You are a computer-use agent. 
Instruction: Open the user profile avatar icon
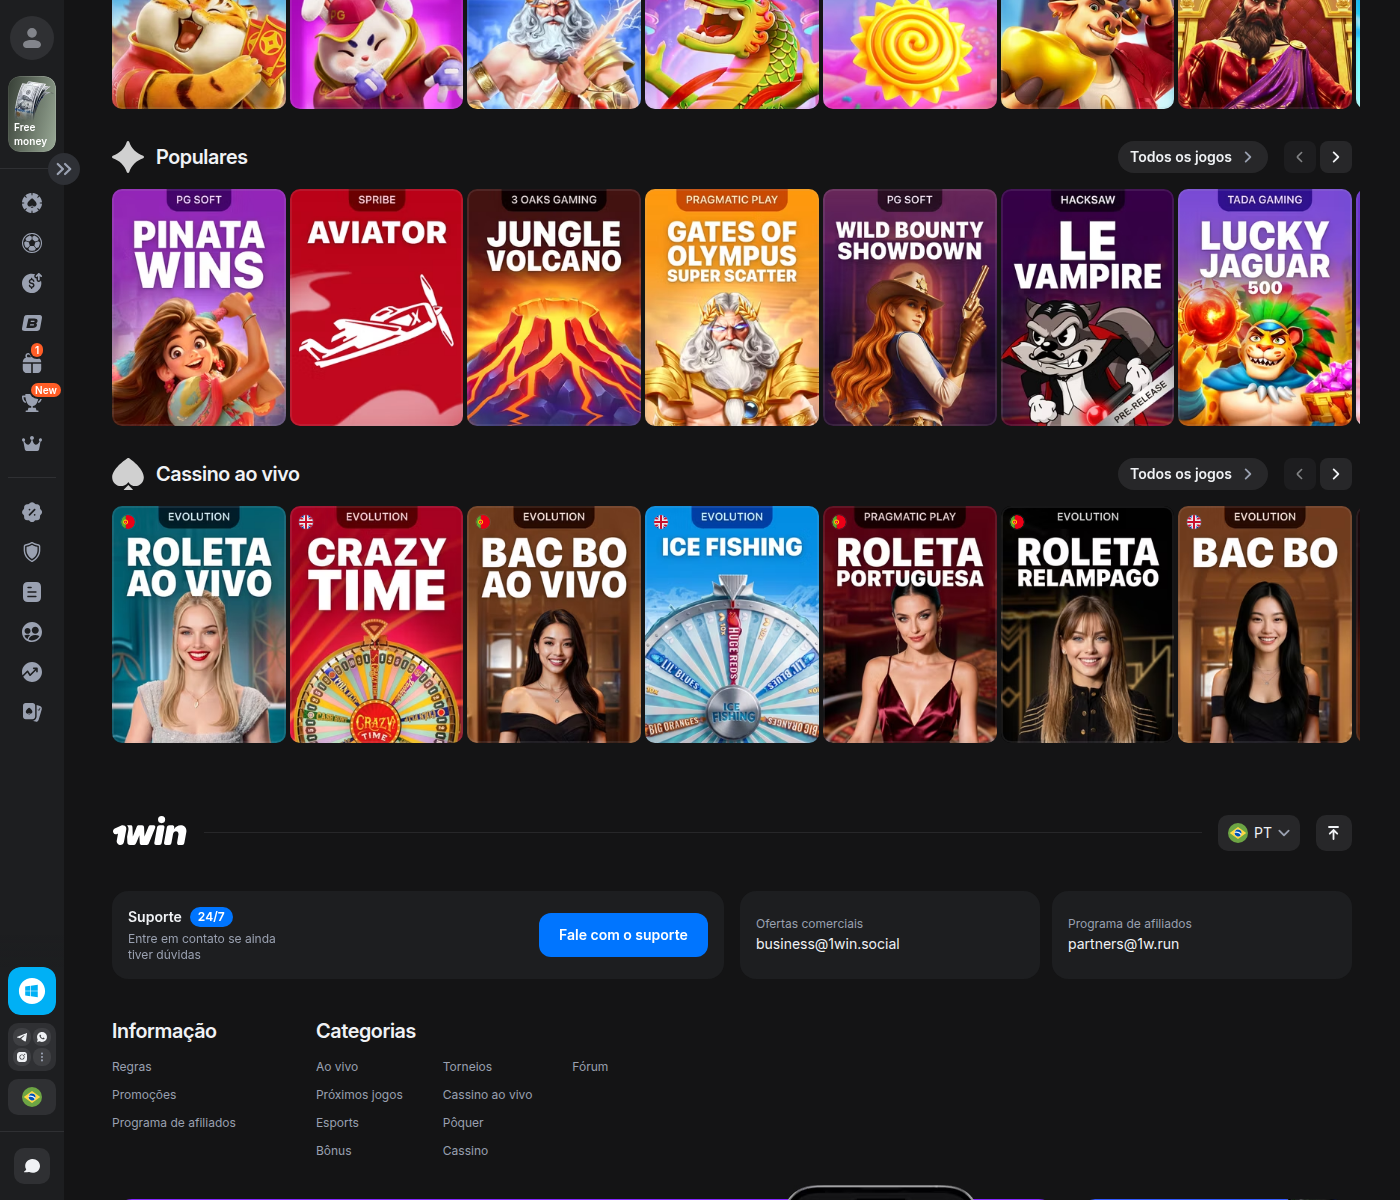32,38
